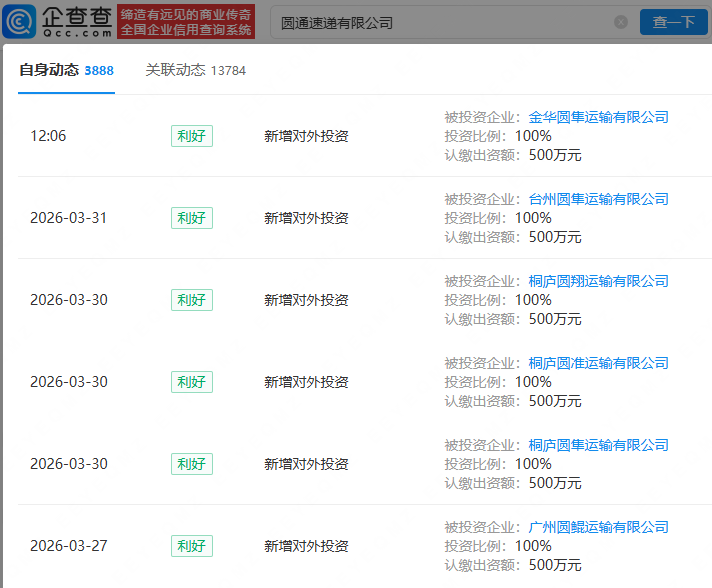Open the 台州圆隼运输有限公司 company link
Screen dimensions: 712x588
coord(598,199)
